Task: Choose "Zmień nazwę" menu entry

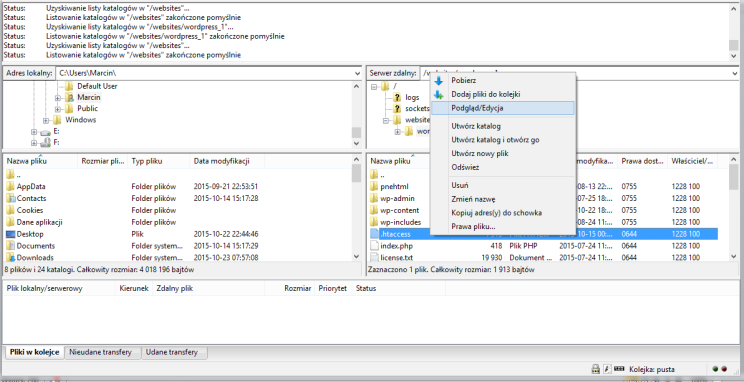Action: 503,199
